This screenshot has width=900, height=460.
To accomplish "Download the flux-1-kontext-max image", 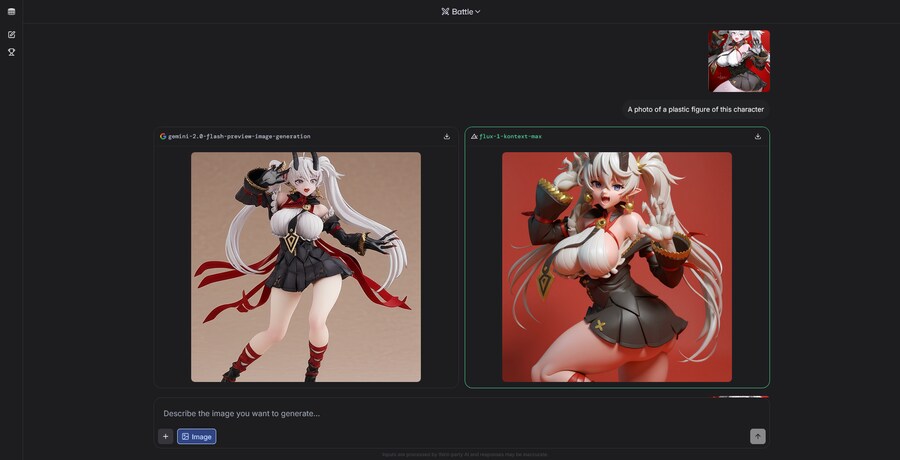I will pos(758,137).
